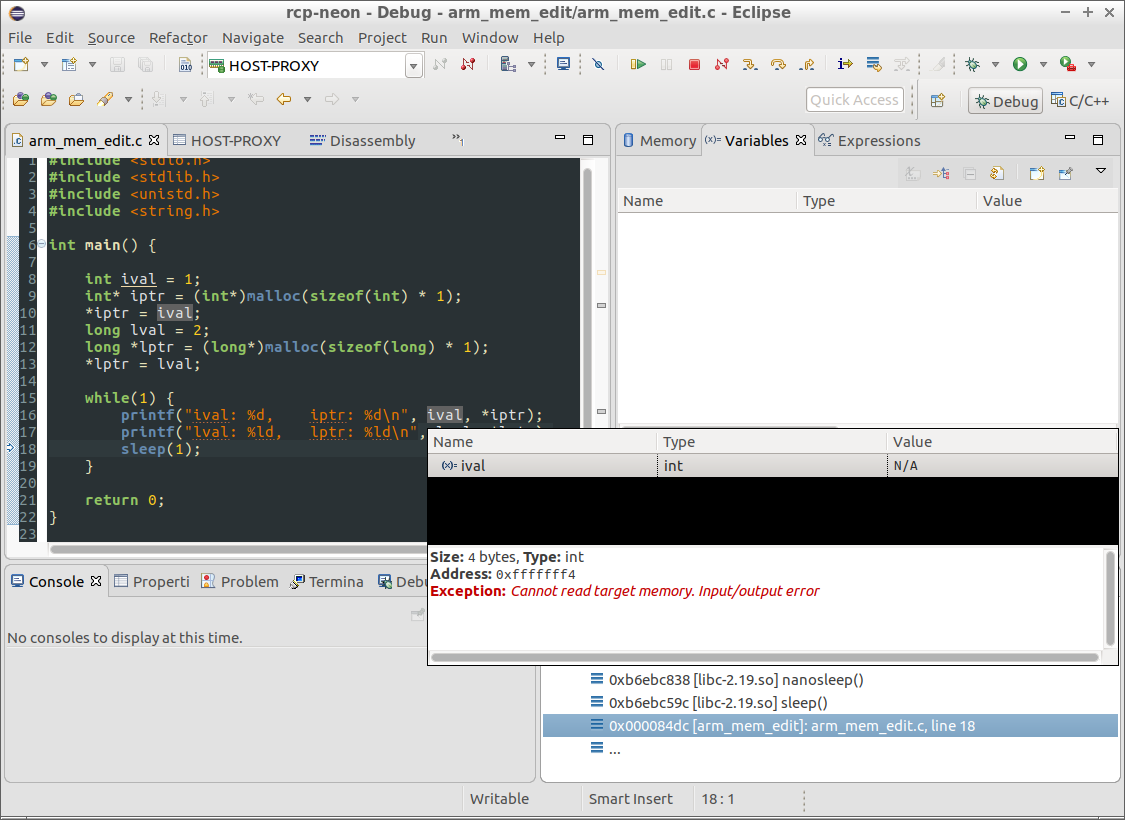Click the Disconnect icon next to Terminate
This screenshot has width=1125, height=820.
pyautogui.click(x=722, y=65)
